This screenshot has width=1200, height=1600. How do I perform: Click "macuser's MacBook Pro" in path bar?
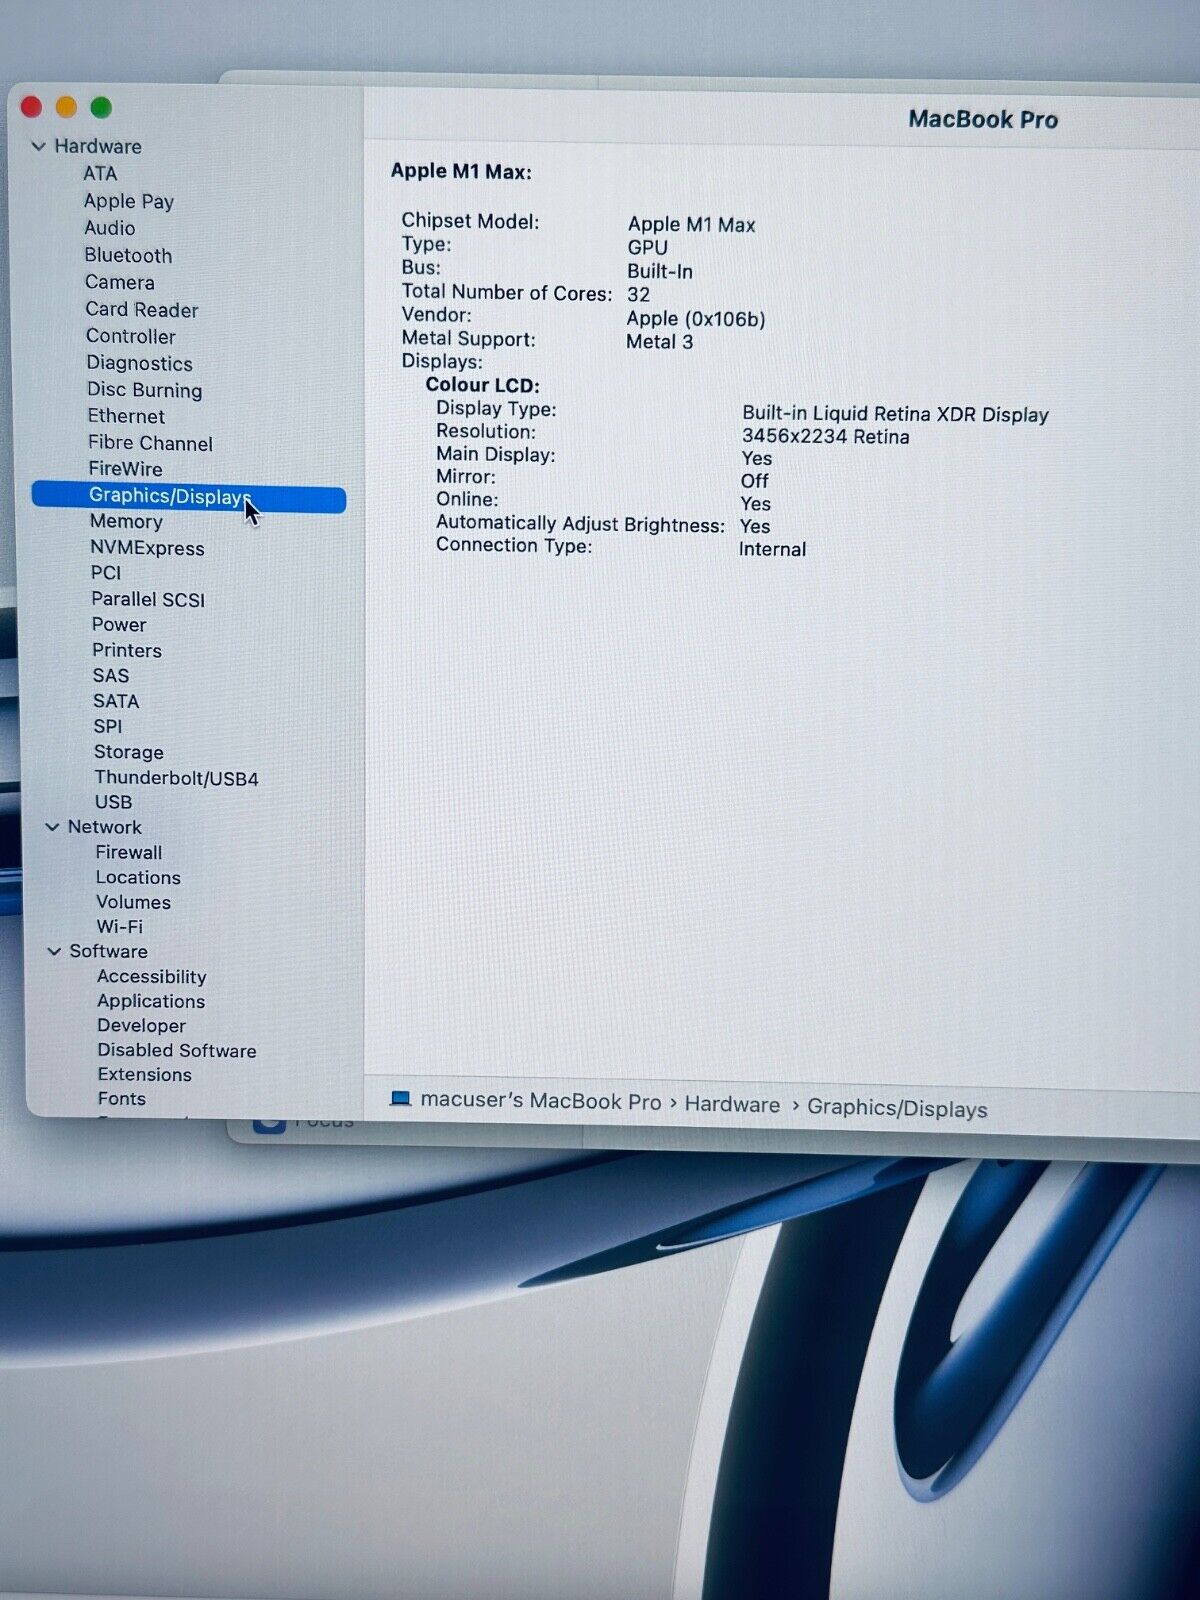(x=541, y=1101)
